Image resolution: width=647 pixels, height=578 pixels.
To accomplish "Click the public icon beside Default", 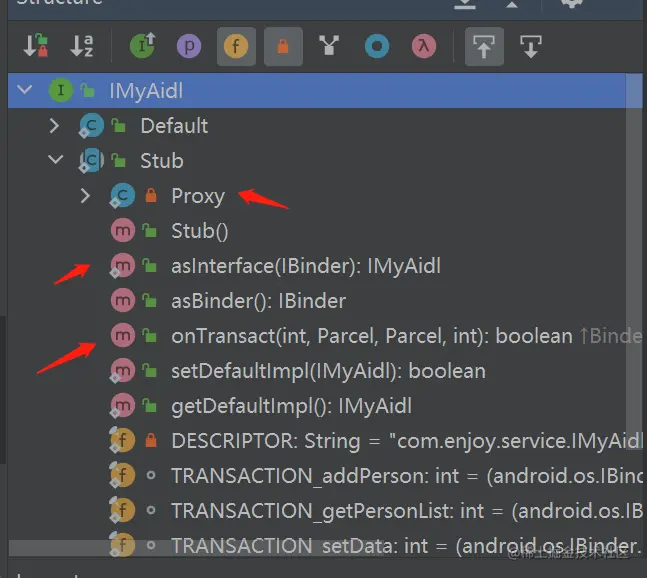I will [118, 125].
